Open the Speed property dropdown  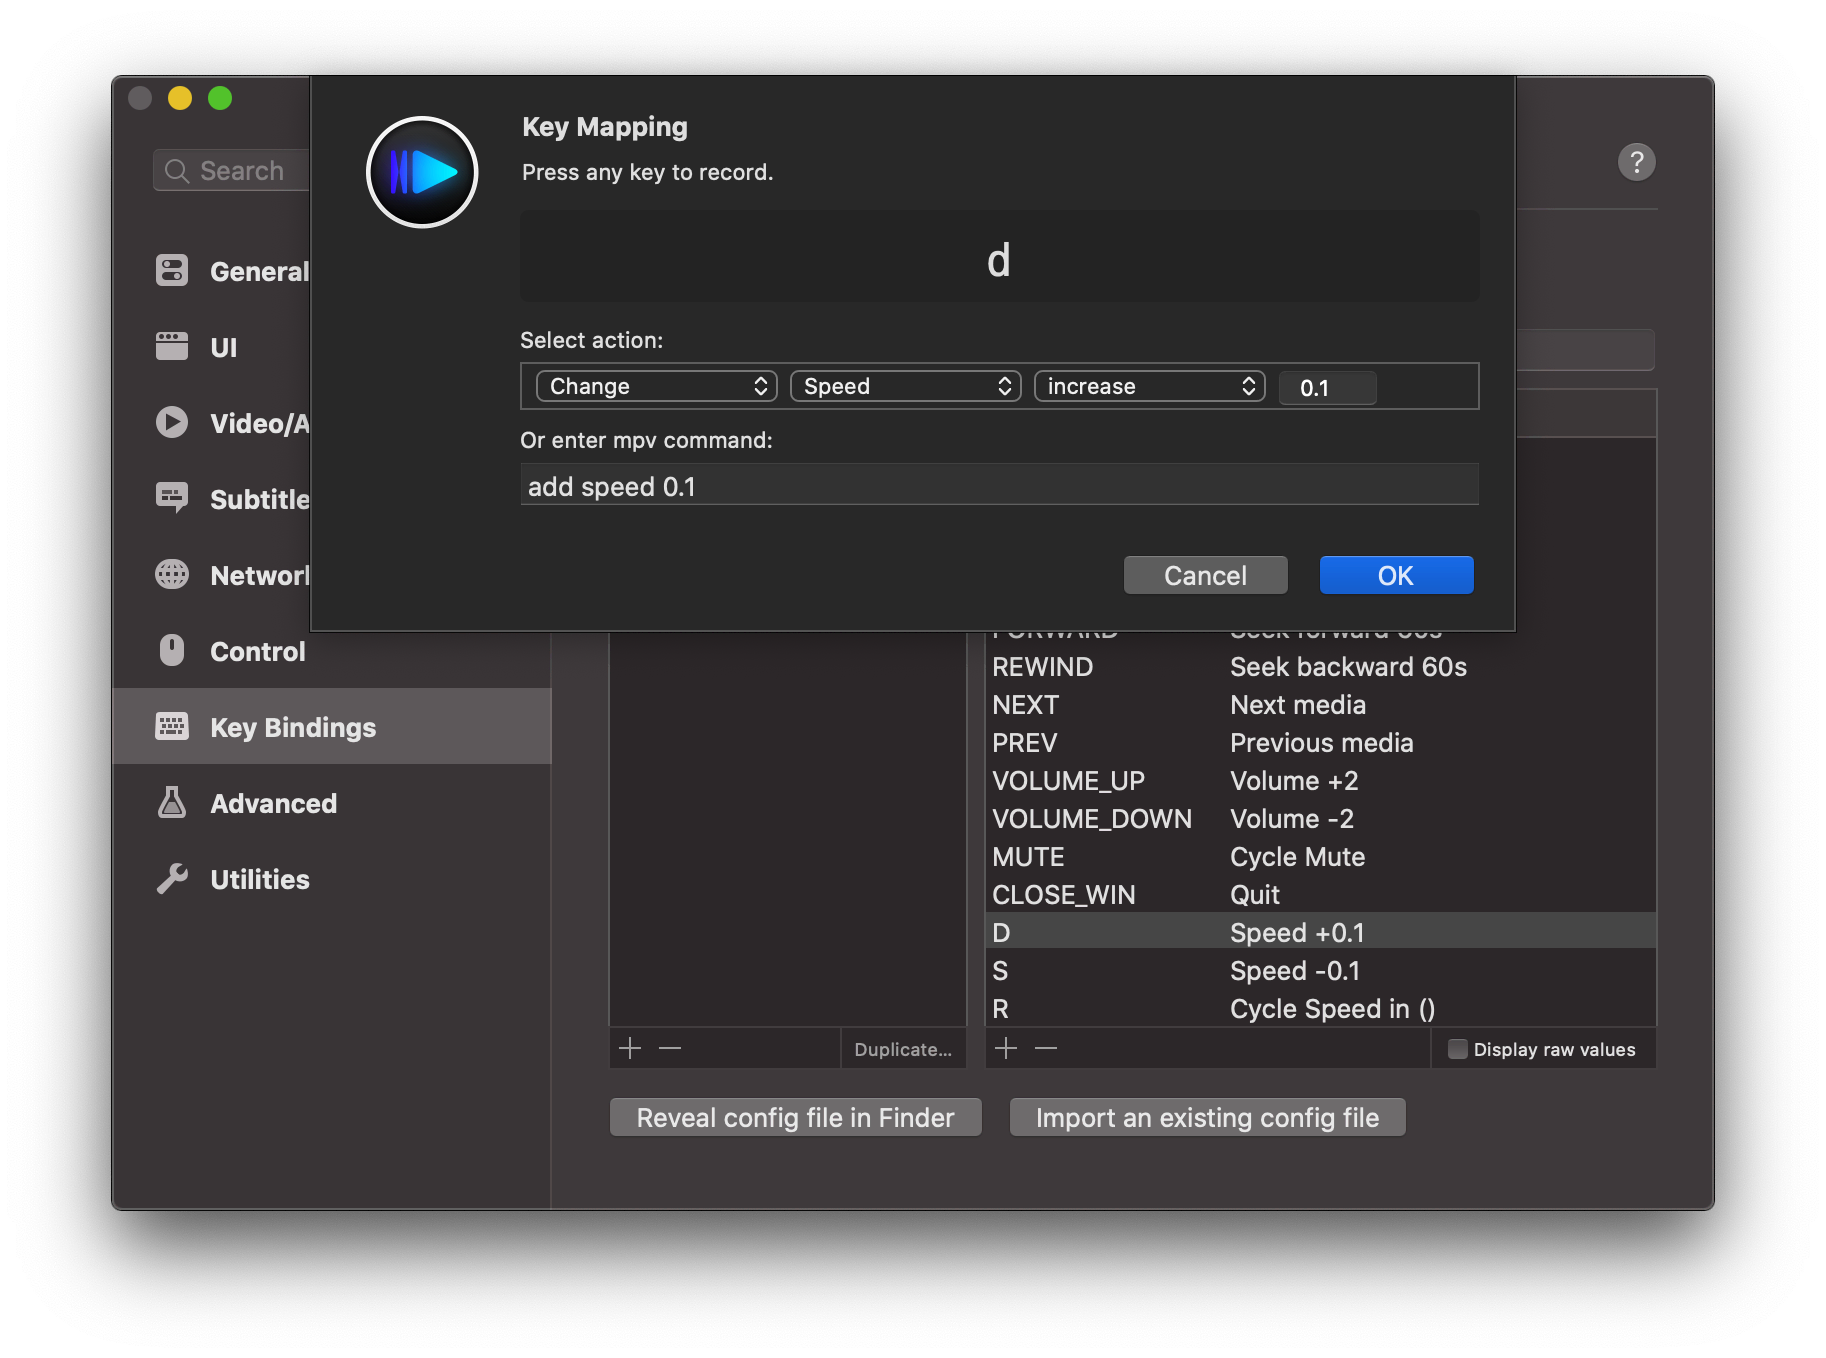(x=905, y=386)
